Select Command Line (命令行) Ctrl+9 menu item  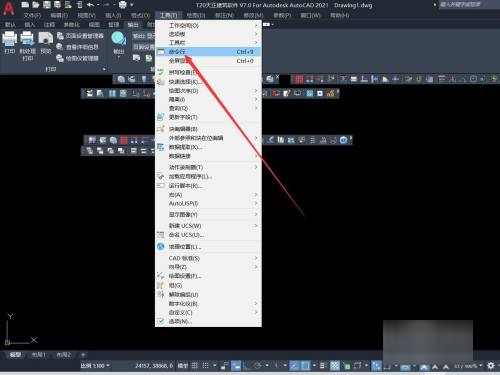pyautogui.click(x=208, y=52)
